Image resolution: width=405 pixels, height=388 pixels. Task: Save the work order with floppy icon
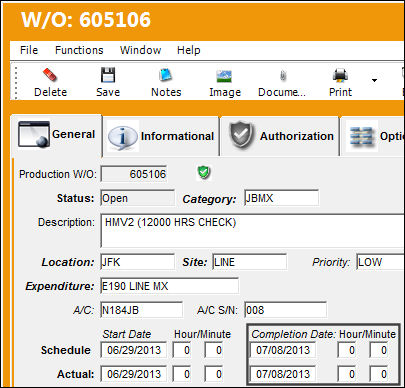pyautogui.click(x=108, y=75)
